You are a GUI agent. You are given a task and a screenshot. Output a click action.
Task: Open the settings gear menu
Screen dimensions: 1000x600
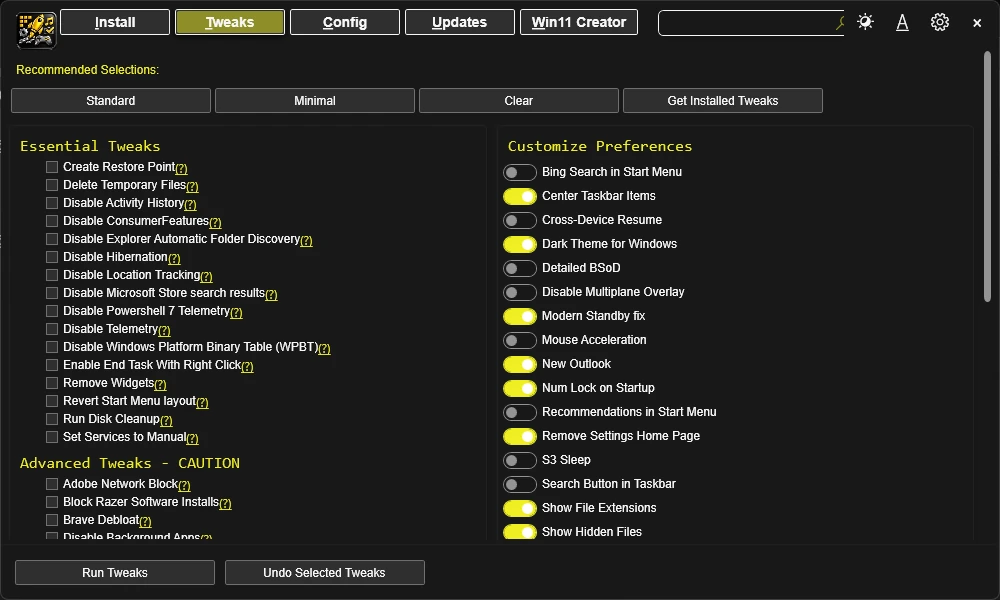pyautogui.click(x=939, y=22)
